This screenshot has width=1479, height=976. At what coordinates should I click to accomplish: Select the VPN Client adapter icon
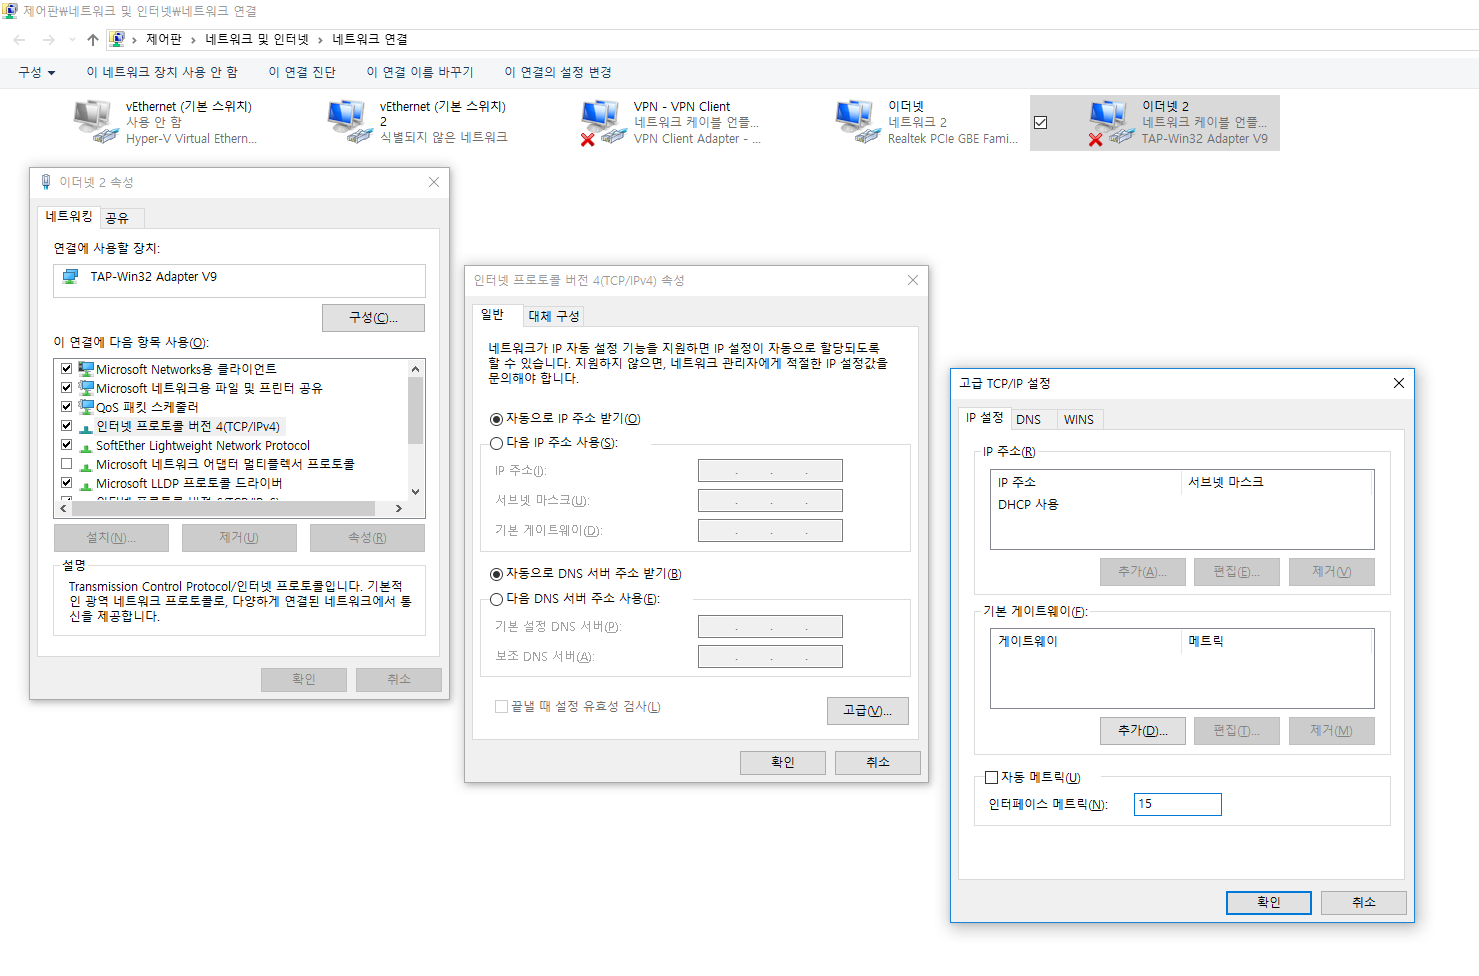pyautogui.click(x=603, y=122)
